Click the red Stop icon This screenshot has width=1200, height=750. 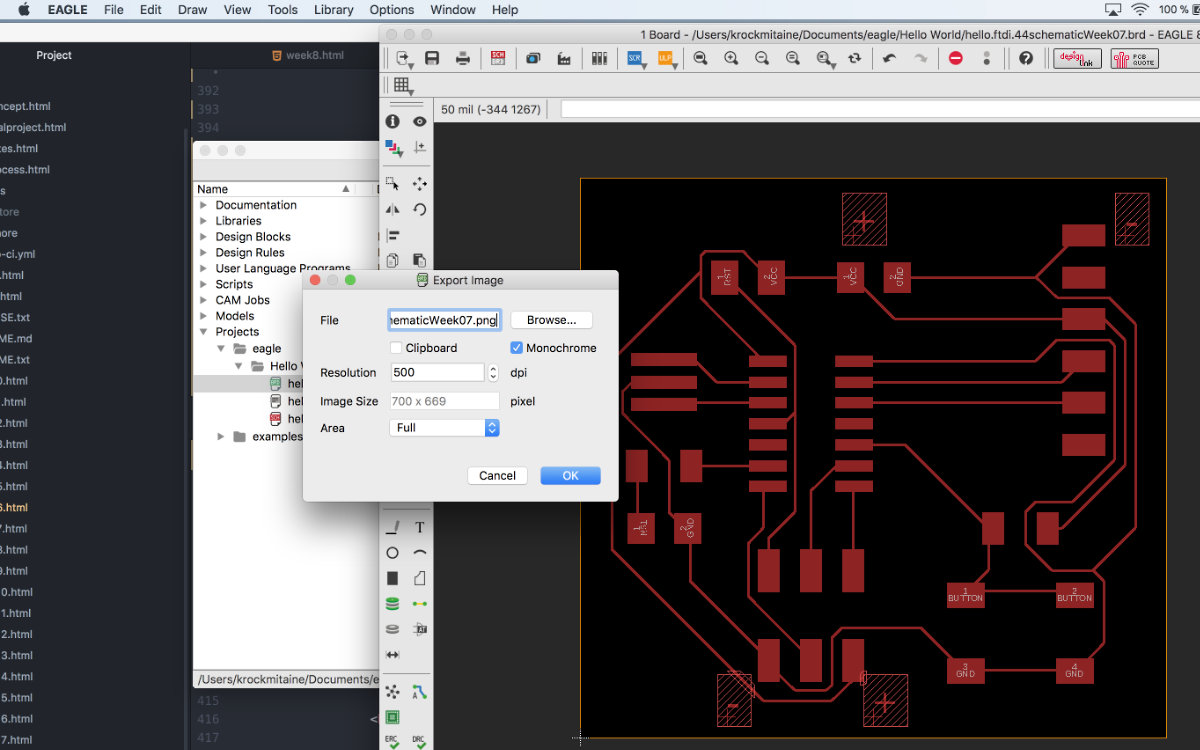coord(955,58)
